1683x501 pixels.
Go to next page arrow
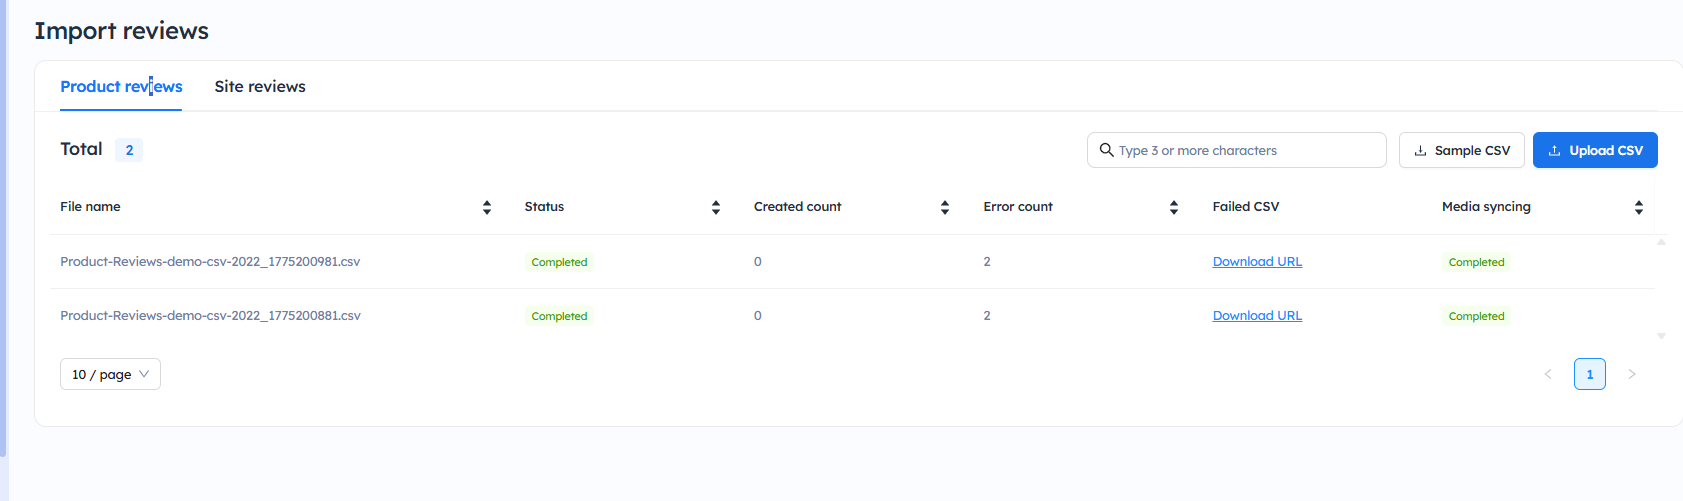point(1631,374)
